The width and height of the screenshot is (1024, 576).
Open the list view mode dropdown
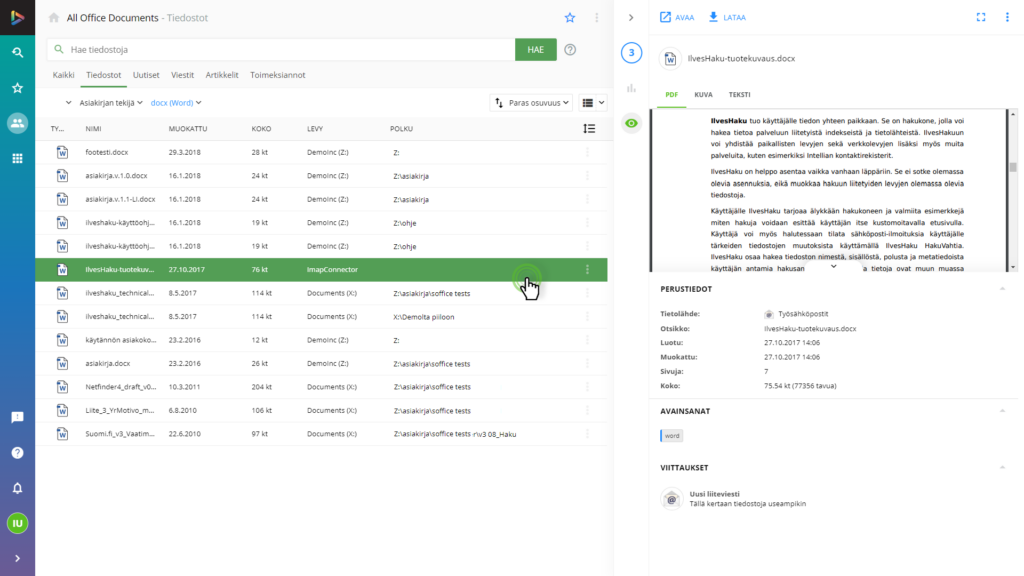594,103
